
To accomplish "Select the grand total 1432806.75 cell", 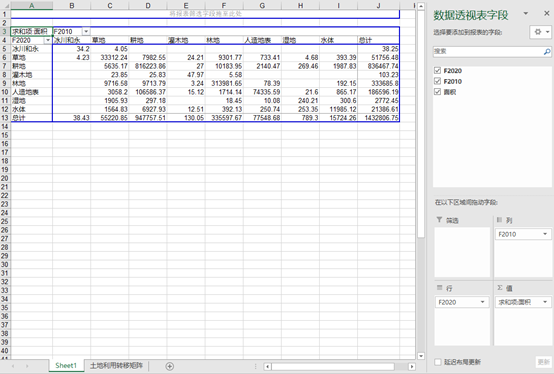I will (378, 118).
